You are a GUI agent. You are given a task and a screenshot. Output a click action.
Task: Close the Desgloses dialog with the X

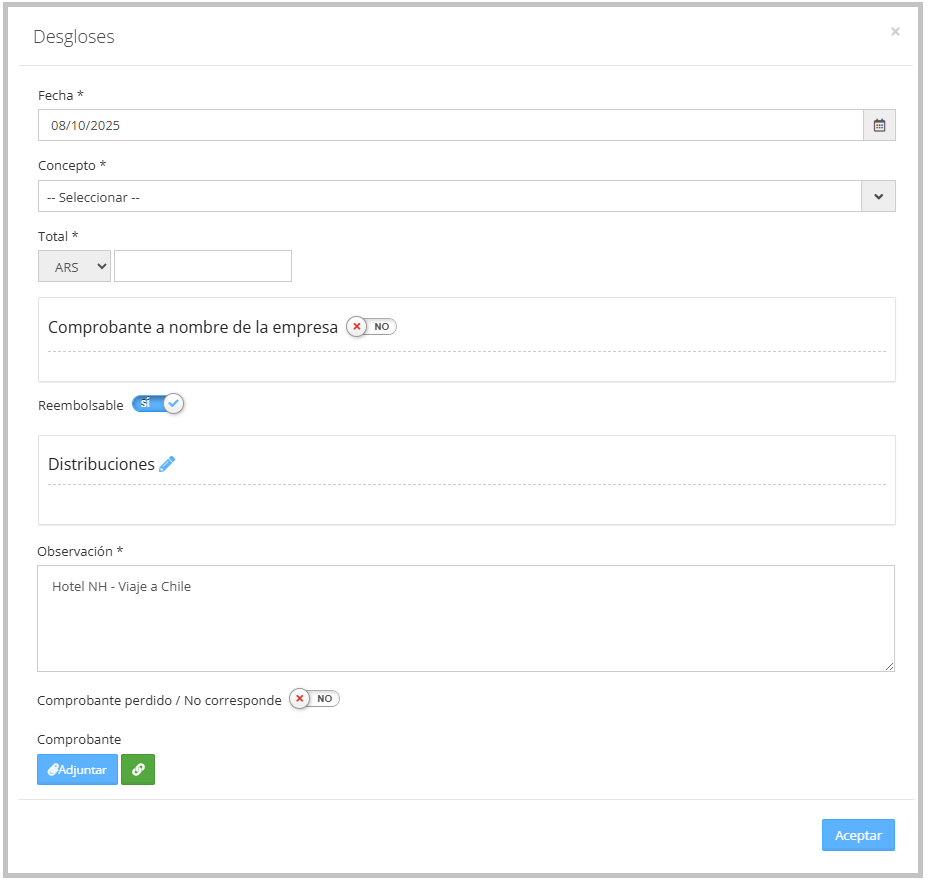[x=895, y=32]
